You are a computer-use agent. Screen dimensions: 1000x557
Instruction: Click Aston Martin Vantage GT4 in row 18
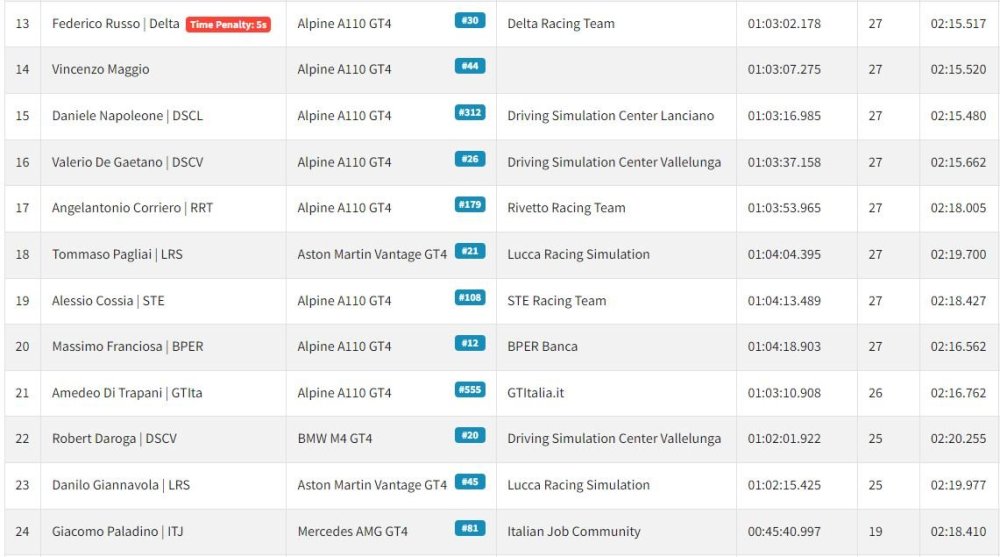click(x=372, y=254)
